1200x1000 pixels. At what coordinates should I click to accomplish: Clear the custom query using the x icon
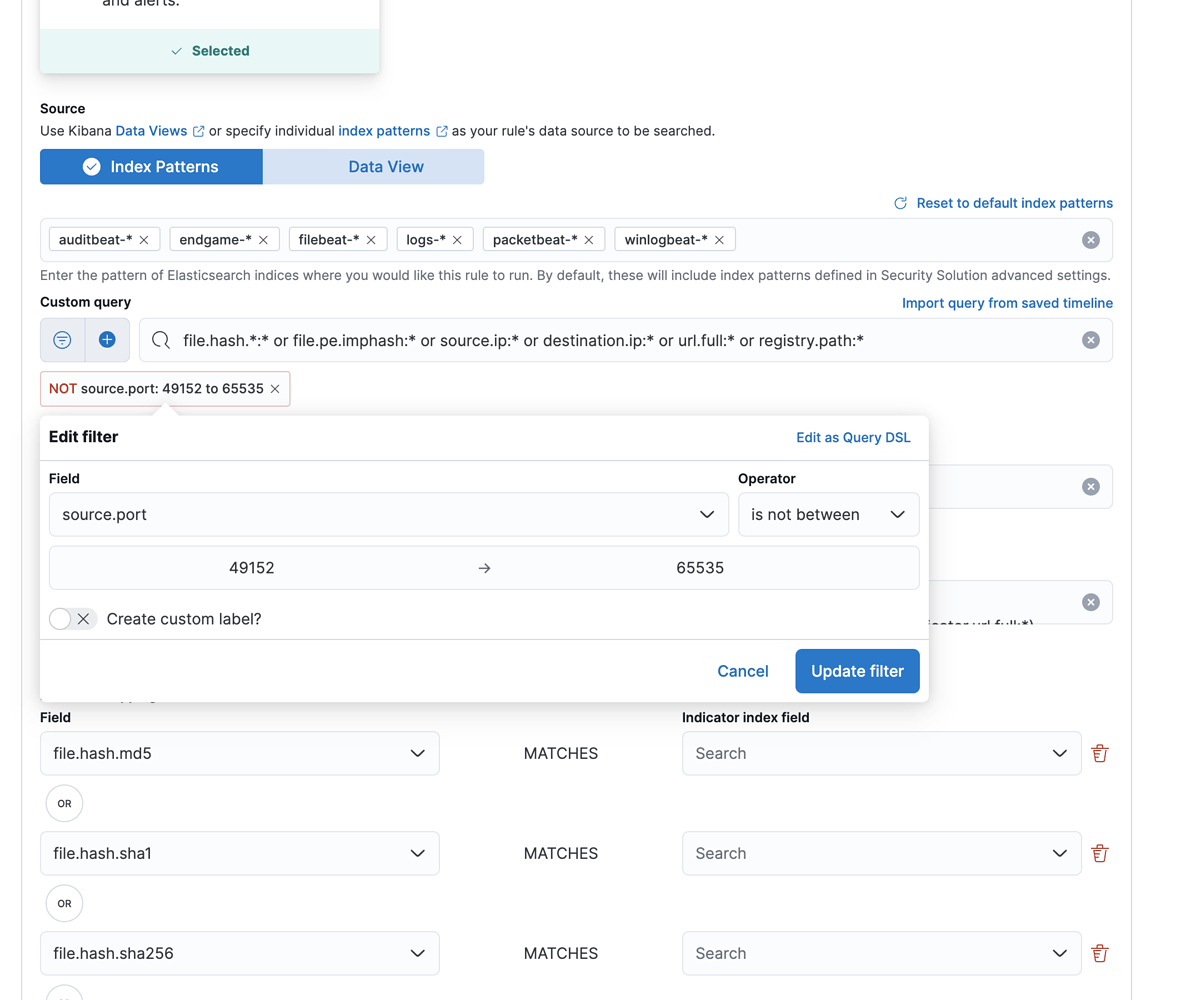click(1090, 340)
